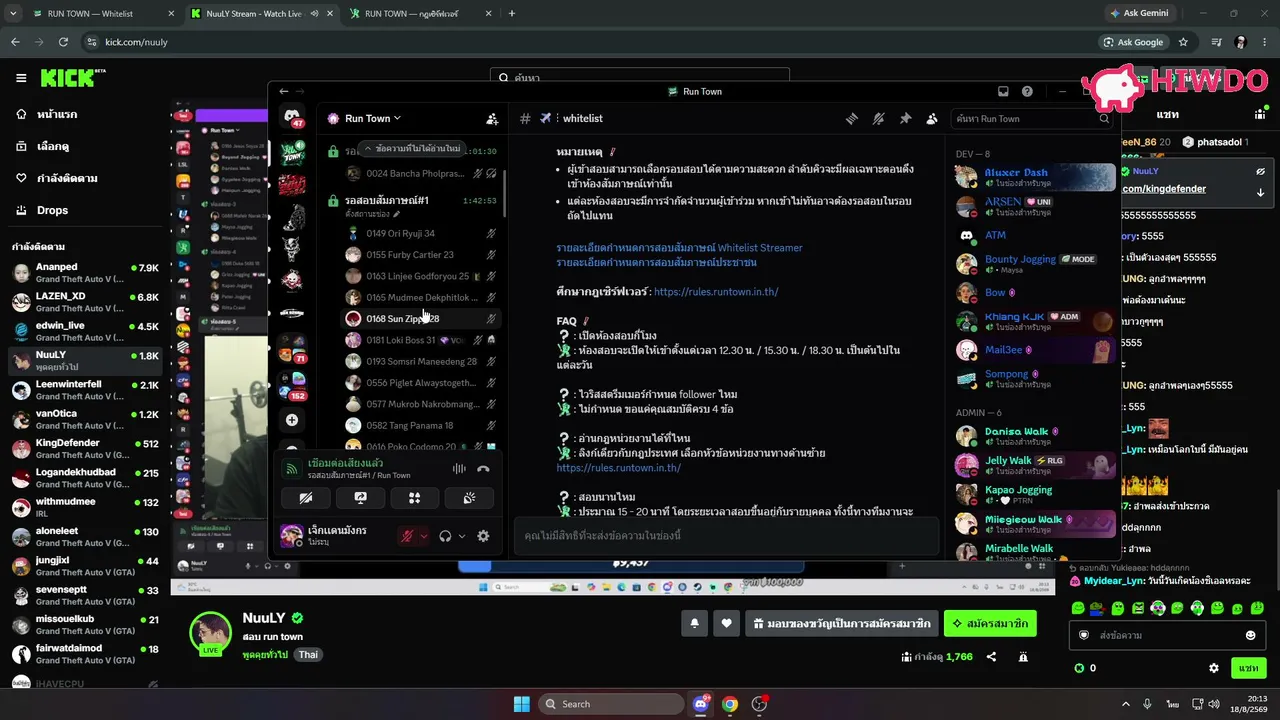1280x720 pixels.
Task: Share your screen in voice panel
Action: tap(361, 498)
